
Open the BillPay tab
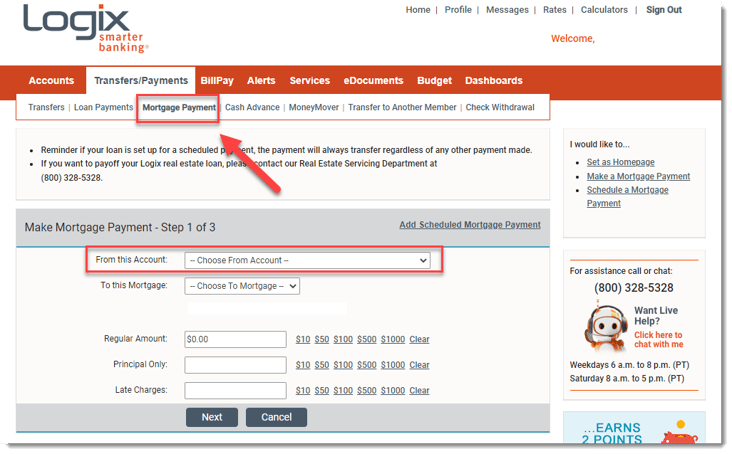click(217, 81)
